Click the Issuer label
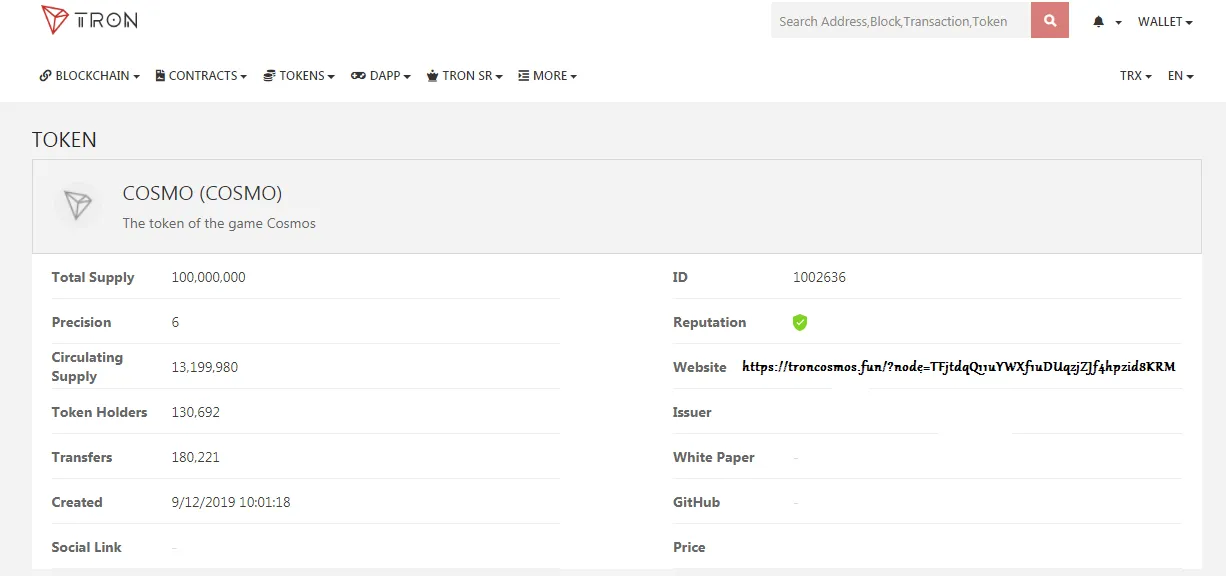This screenshot has height=576, width=1226. click(x=692, y=412)
